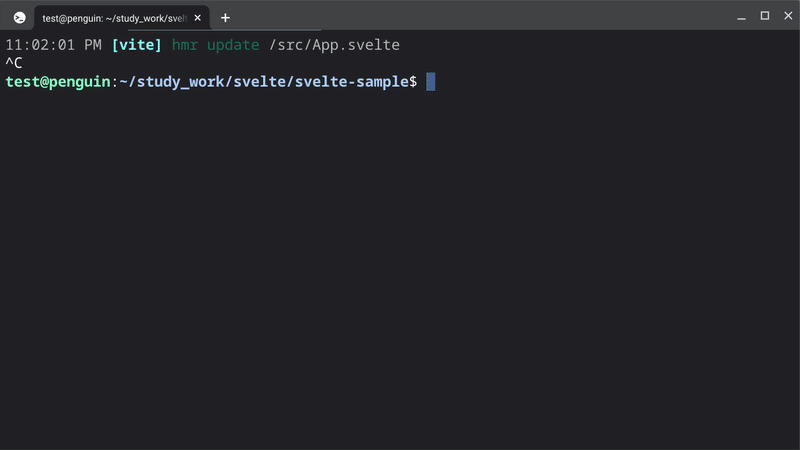Click the $ prompt symbol
This screenshot has height=450, width=800.
[x=413, y=82]
